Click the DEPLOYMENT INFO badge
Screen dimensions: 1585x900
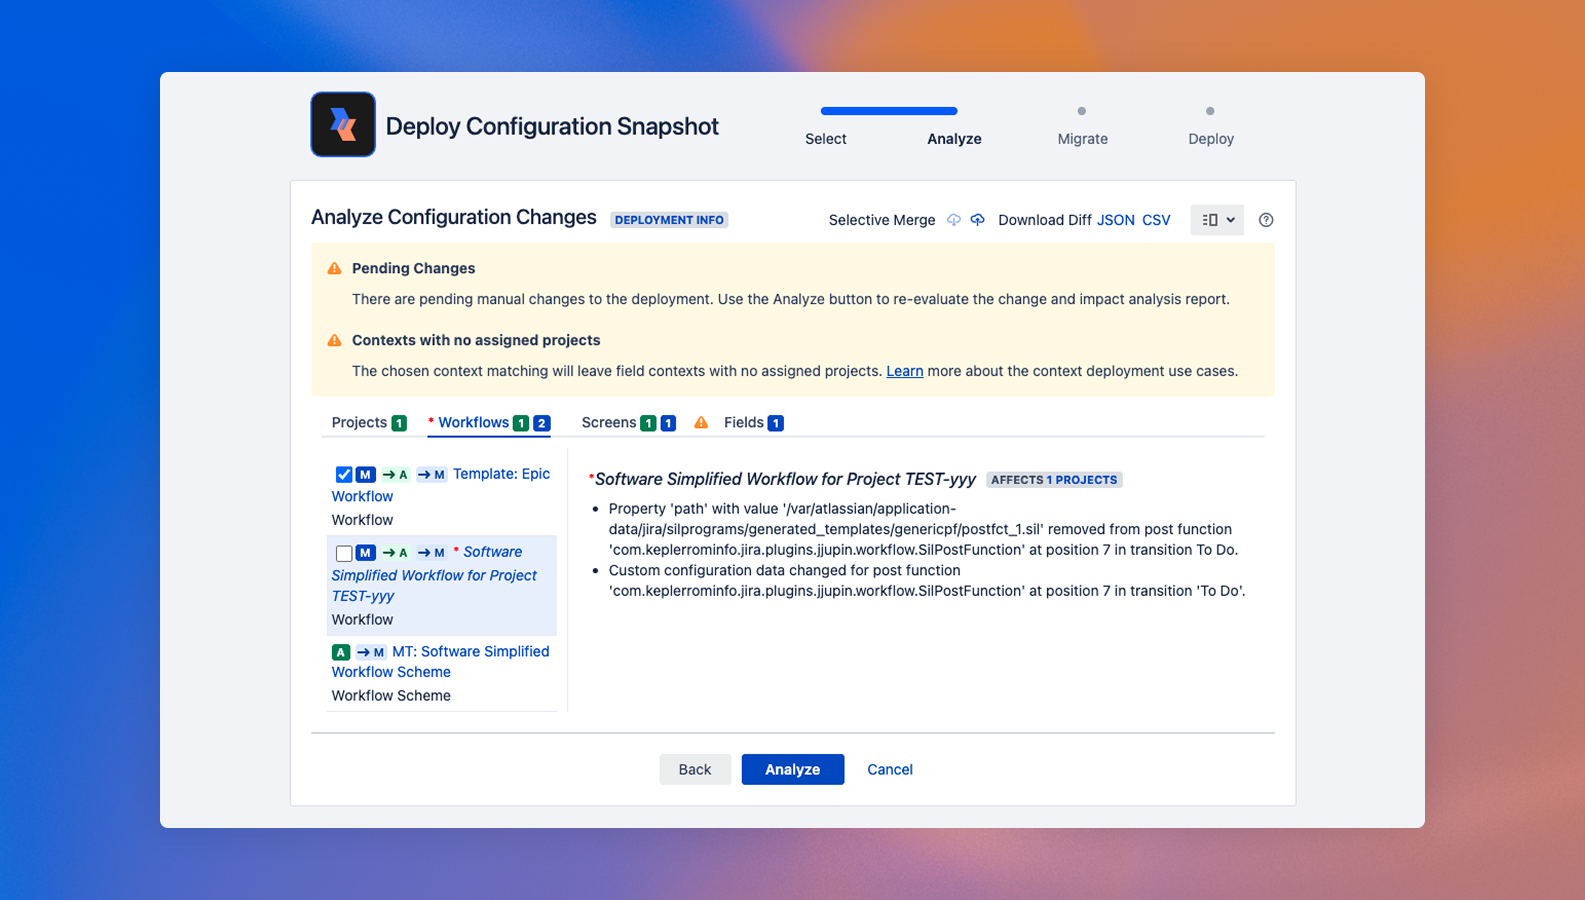click(669, 220)
